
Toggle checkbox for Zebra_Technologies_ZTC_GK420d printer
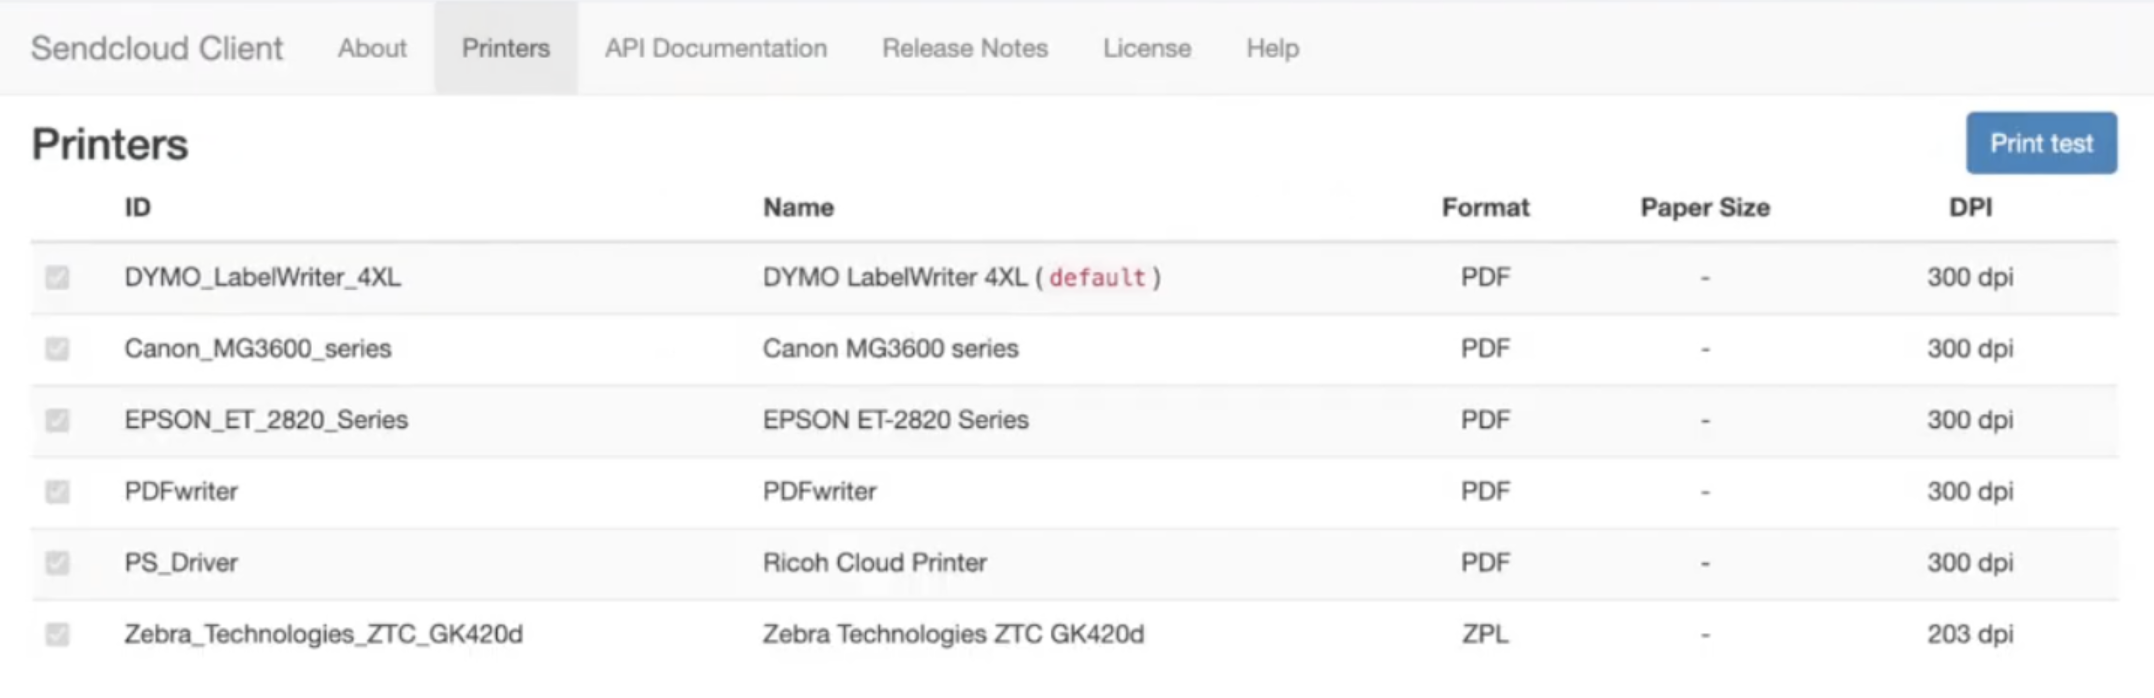click(57, 634)
